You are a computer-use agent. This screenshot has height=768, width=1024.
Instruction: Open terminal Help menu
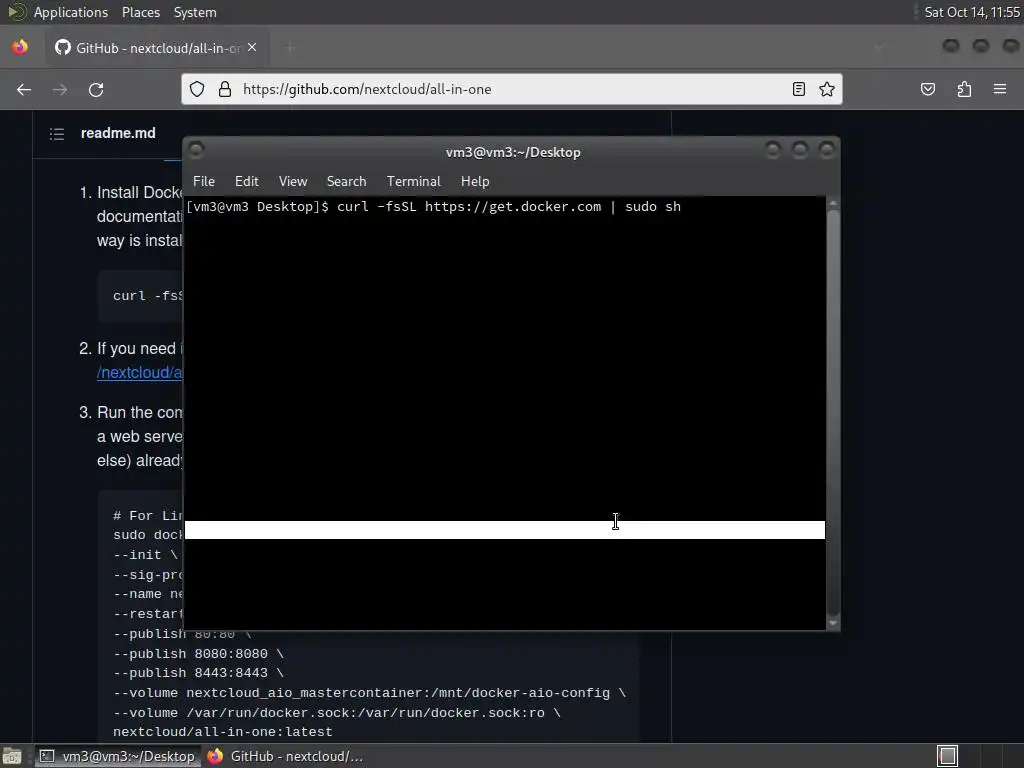click(475, 182)
